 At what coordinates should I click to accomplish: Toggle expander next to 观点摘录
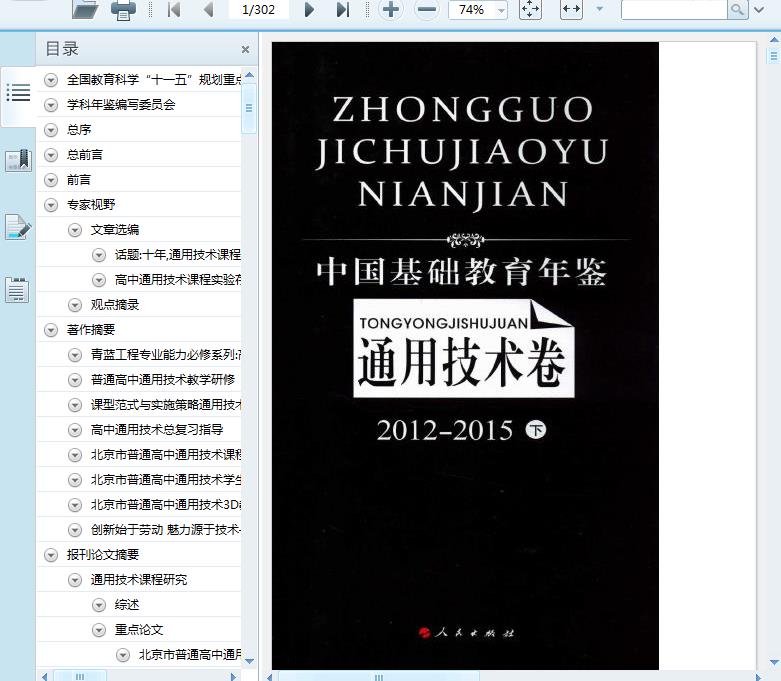coord(75,305)
